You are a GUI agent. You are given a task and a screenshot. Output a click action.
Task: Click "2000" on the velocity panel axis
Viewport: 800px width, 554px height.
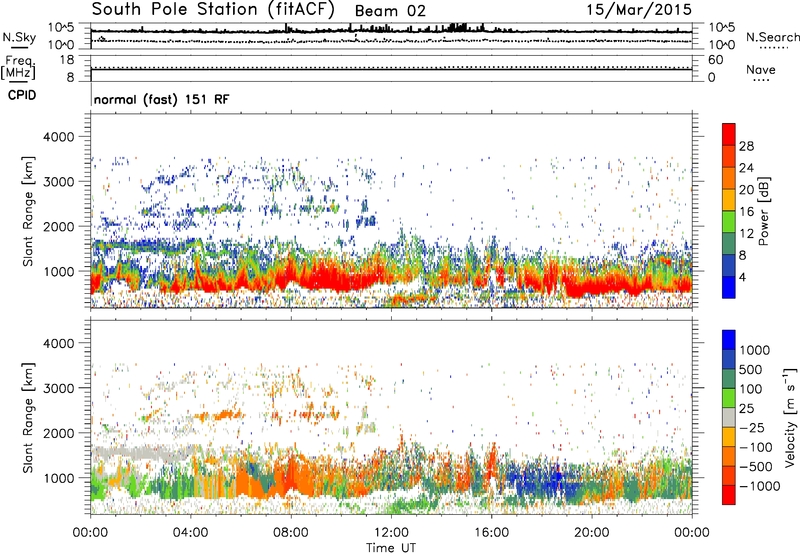(58, 433)
